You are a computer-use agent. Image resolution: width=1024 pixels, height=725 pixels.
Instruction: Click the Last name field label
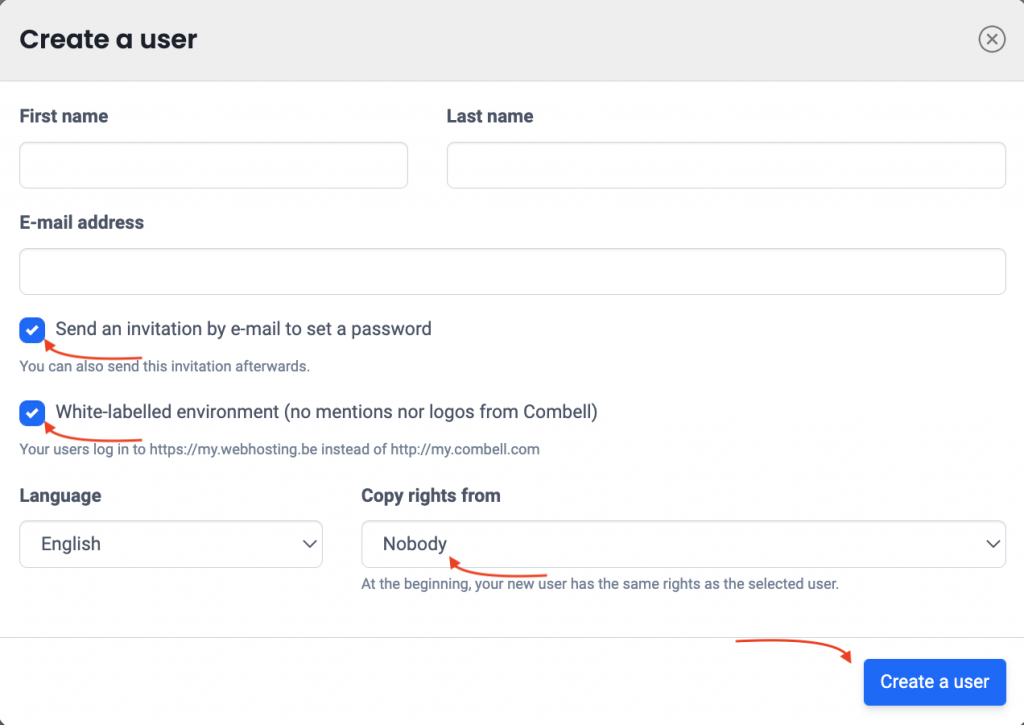(490, 116)
